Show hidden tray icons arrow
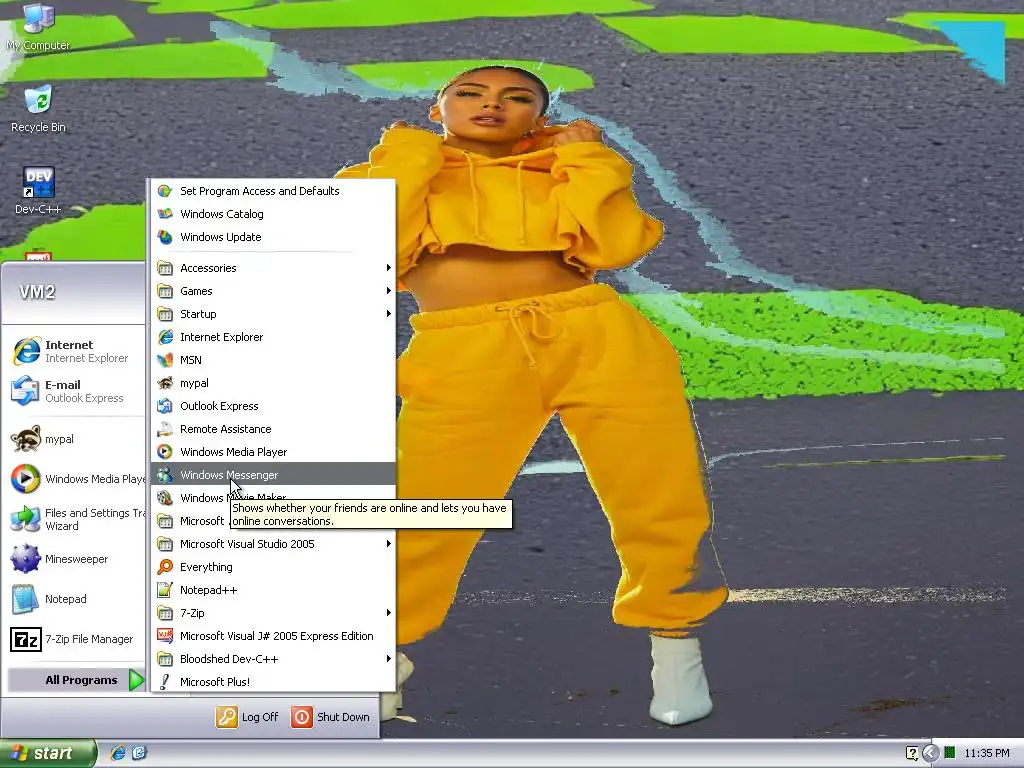The width and height of the screenshot is (1024, 768). pyautogui.click(x=931, y=753)
